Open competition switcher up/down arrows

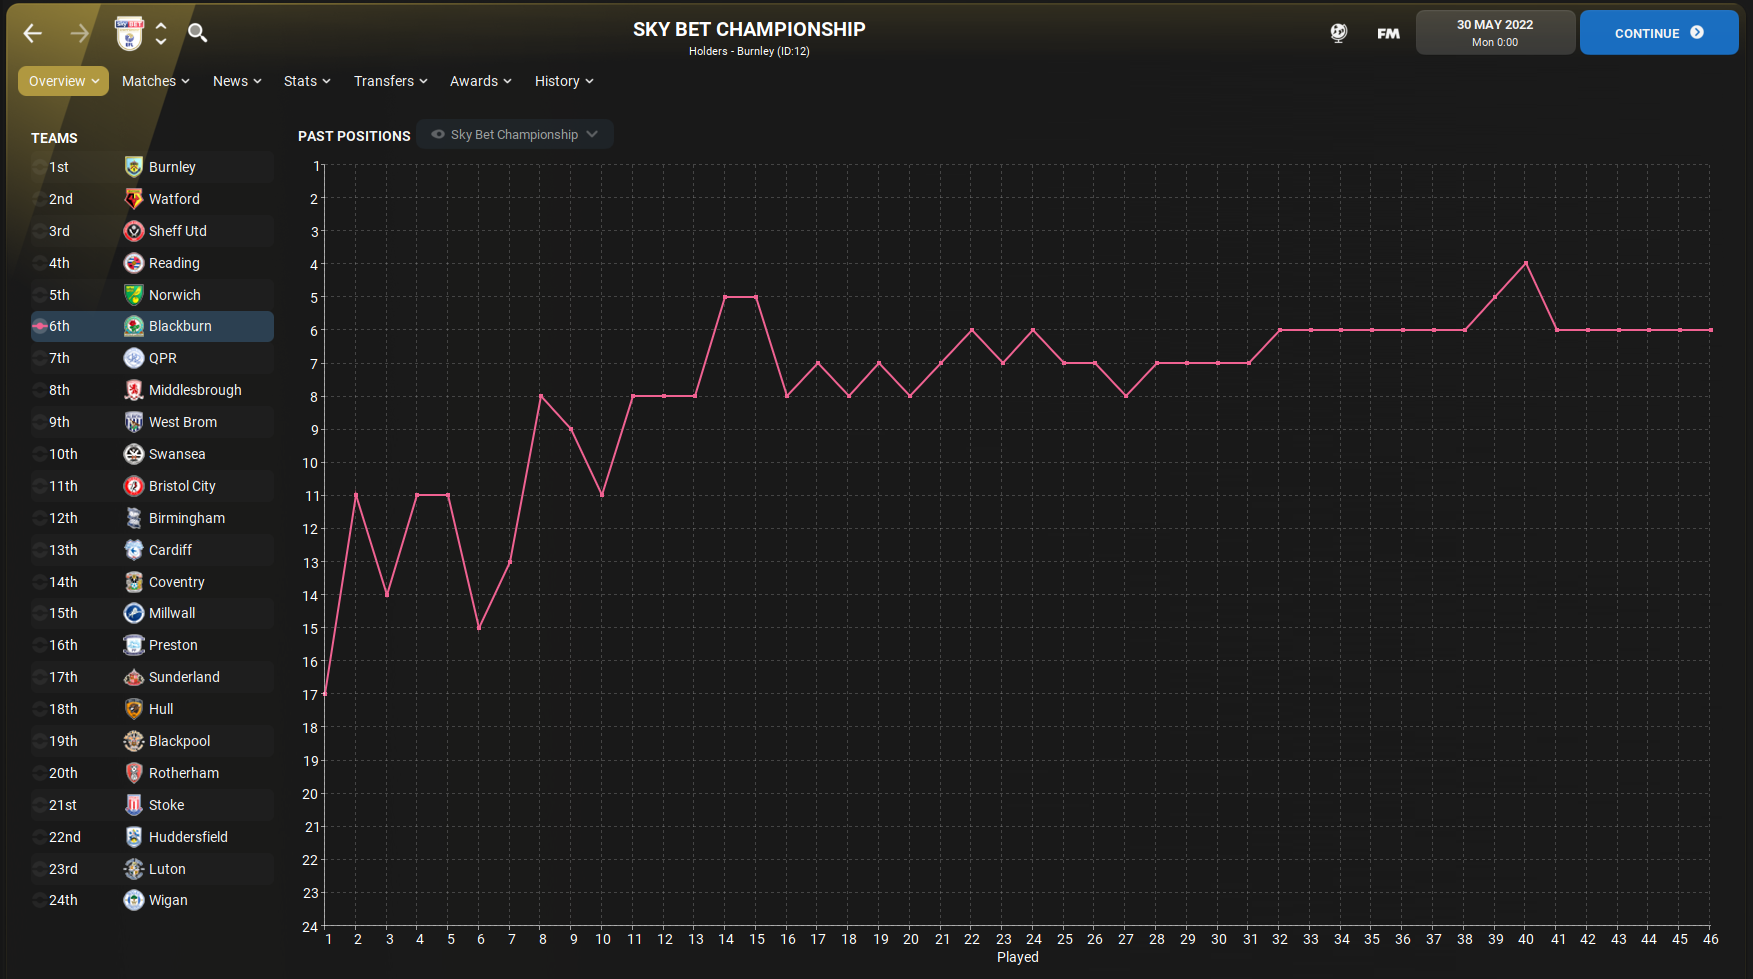tap(161, 33)
